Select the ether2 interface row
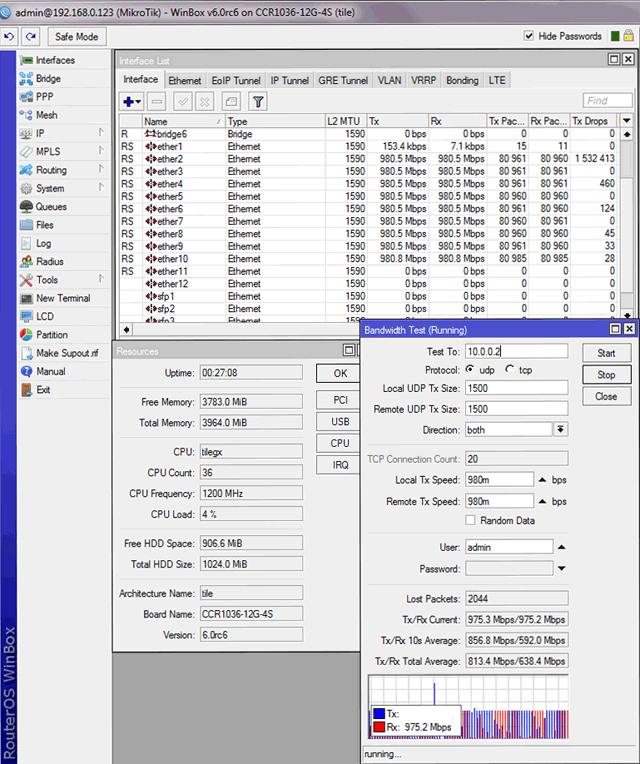 click(x=368, y=159)
